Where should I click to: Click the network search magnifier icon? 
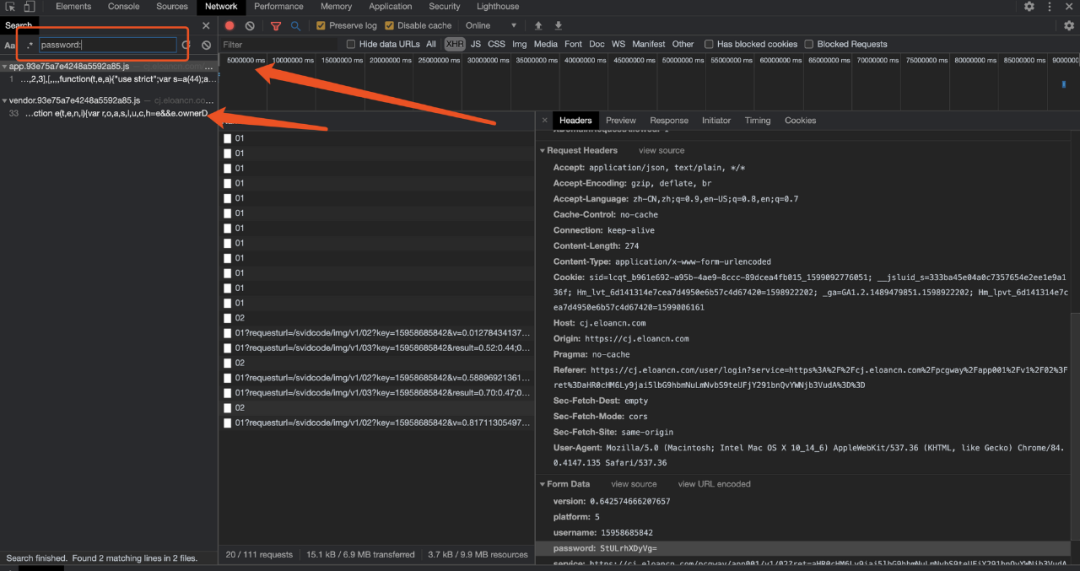coord(295,25)
